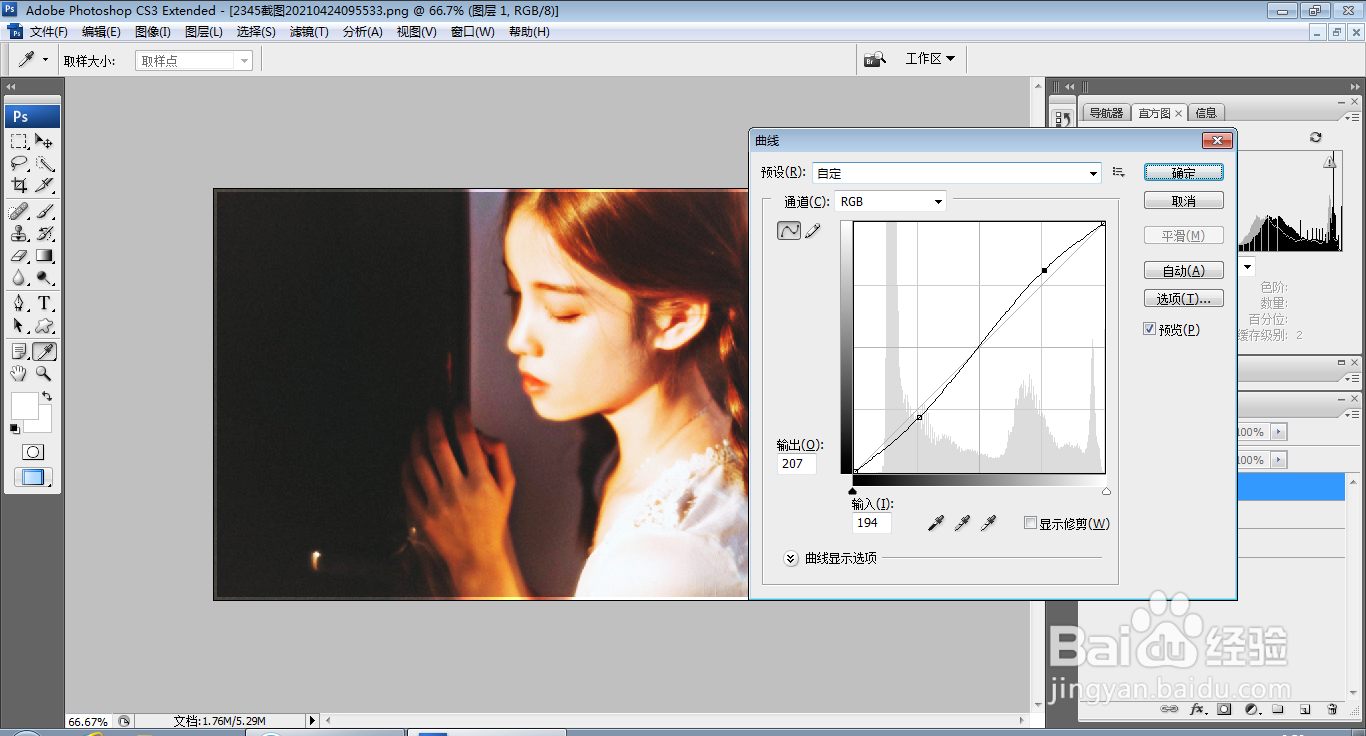Click the histogram cached data warning icon
1366x736 pixels.
[x=1329, y=162]
